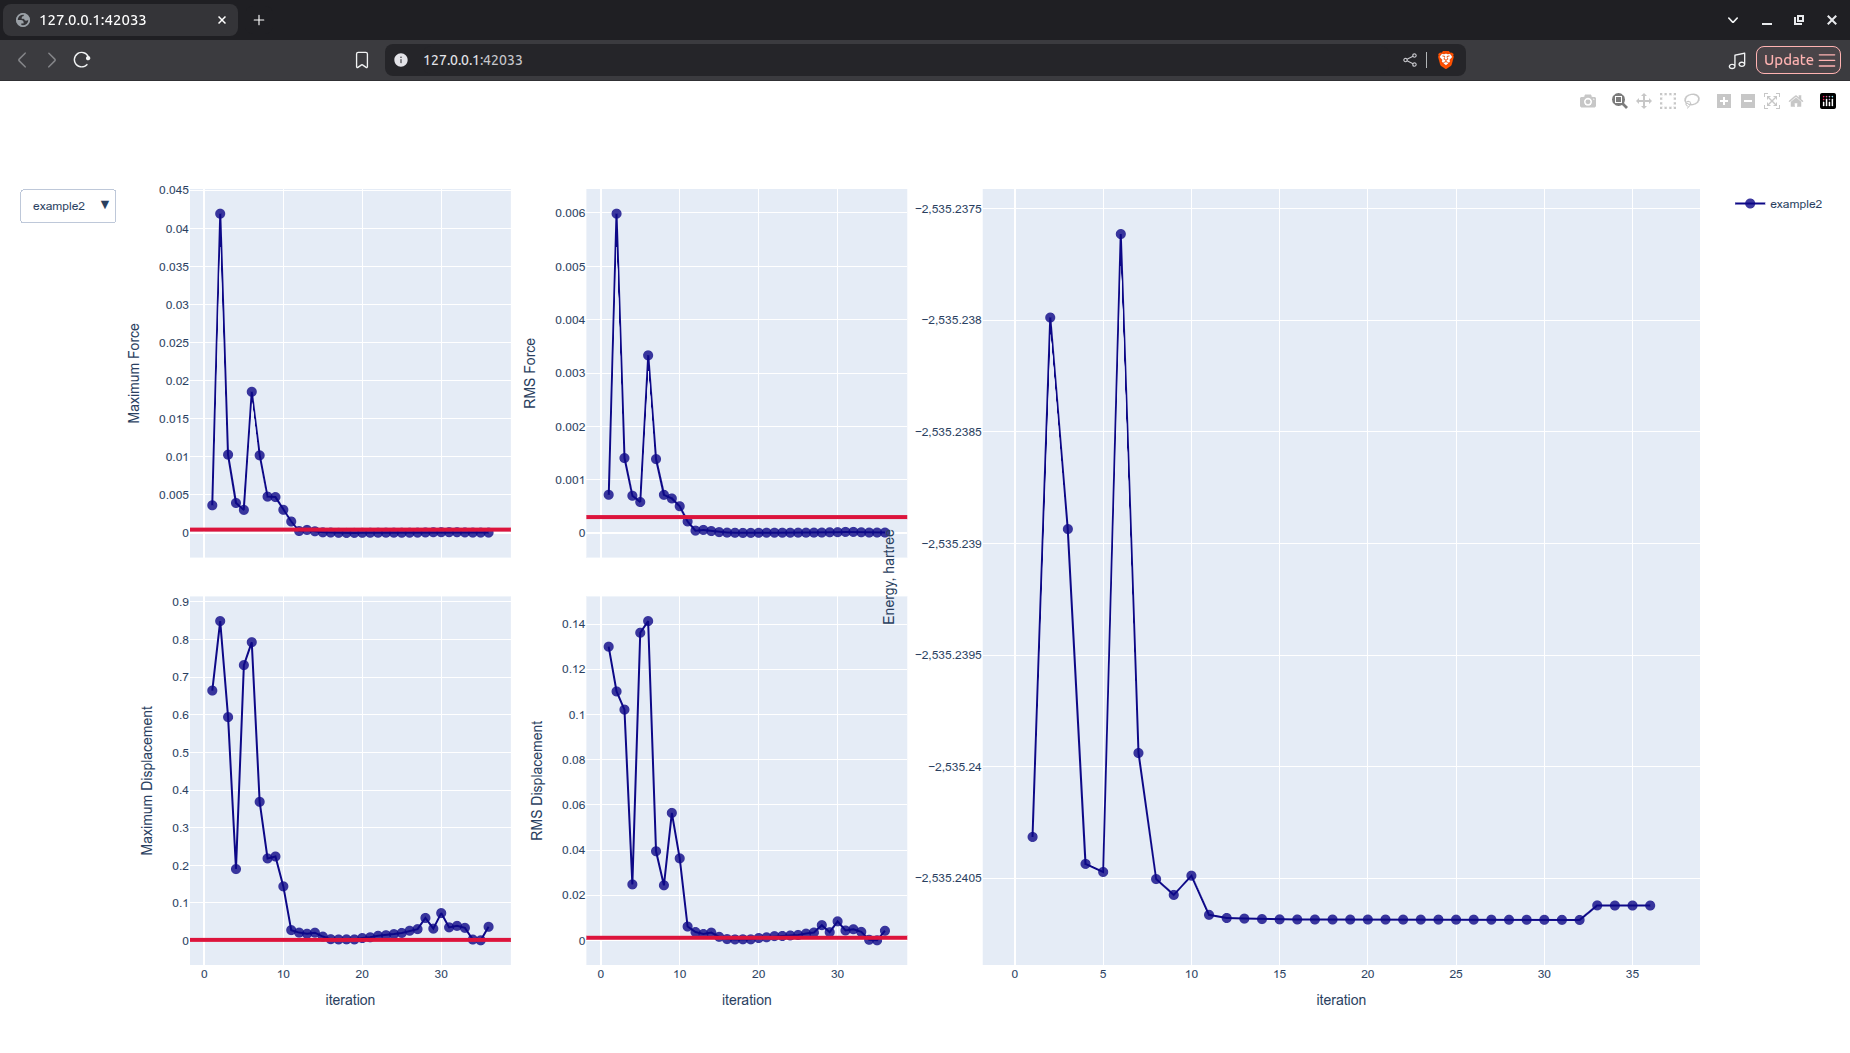This screenshot has width=1850, height=1053.
Task: Open the Plotly logo link
Action: 1828,101
